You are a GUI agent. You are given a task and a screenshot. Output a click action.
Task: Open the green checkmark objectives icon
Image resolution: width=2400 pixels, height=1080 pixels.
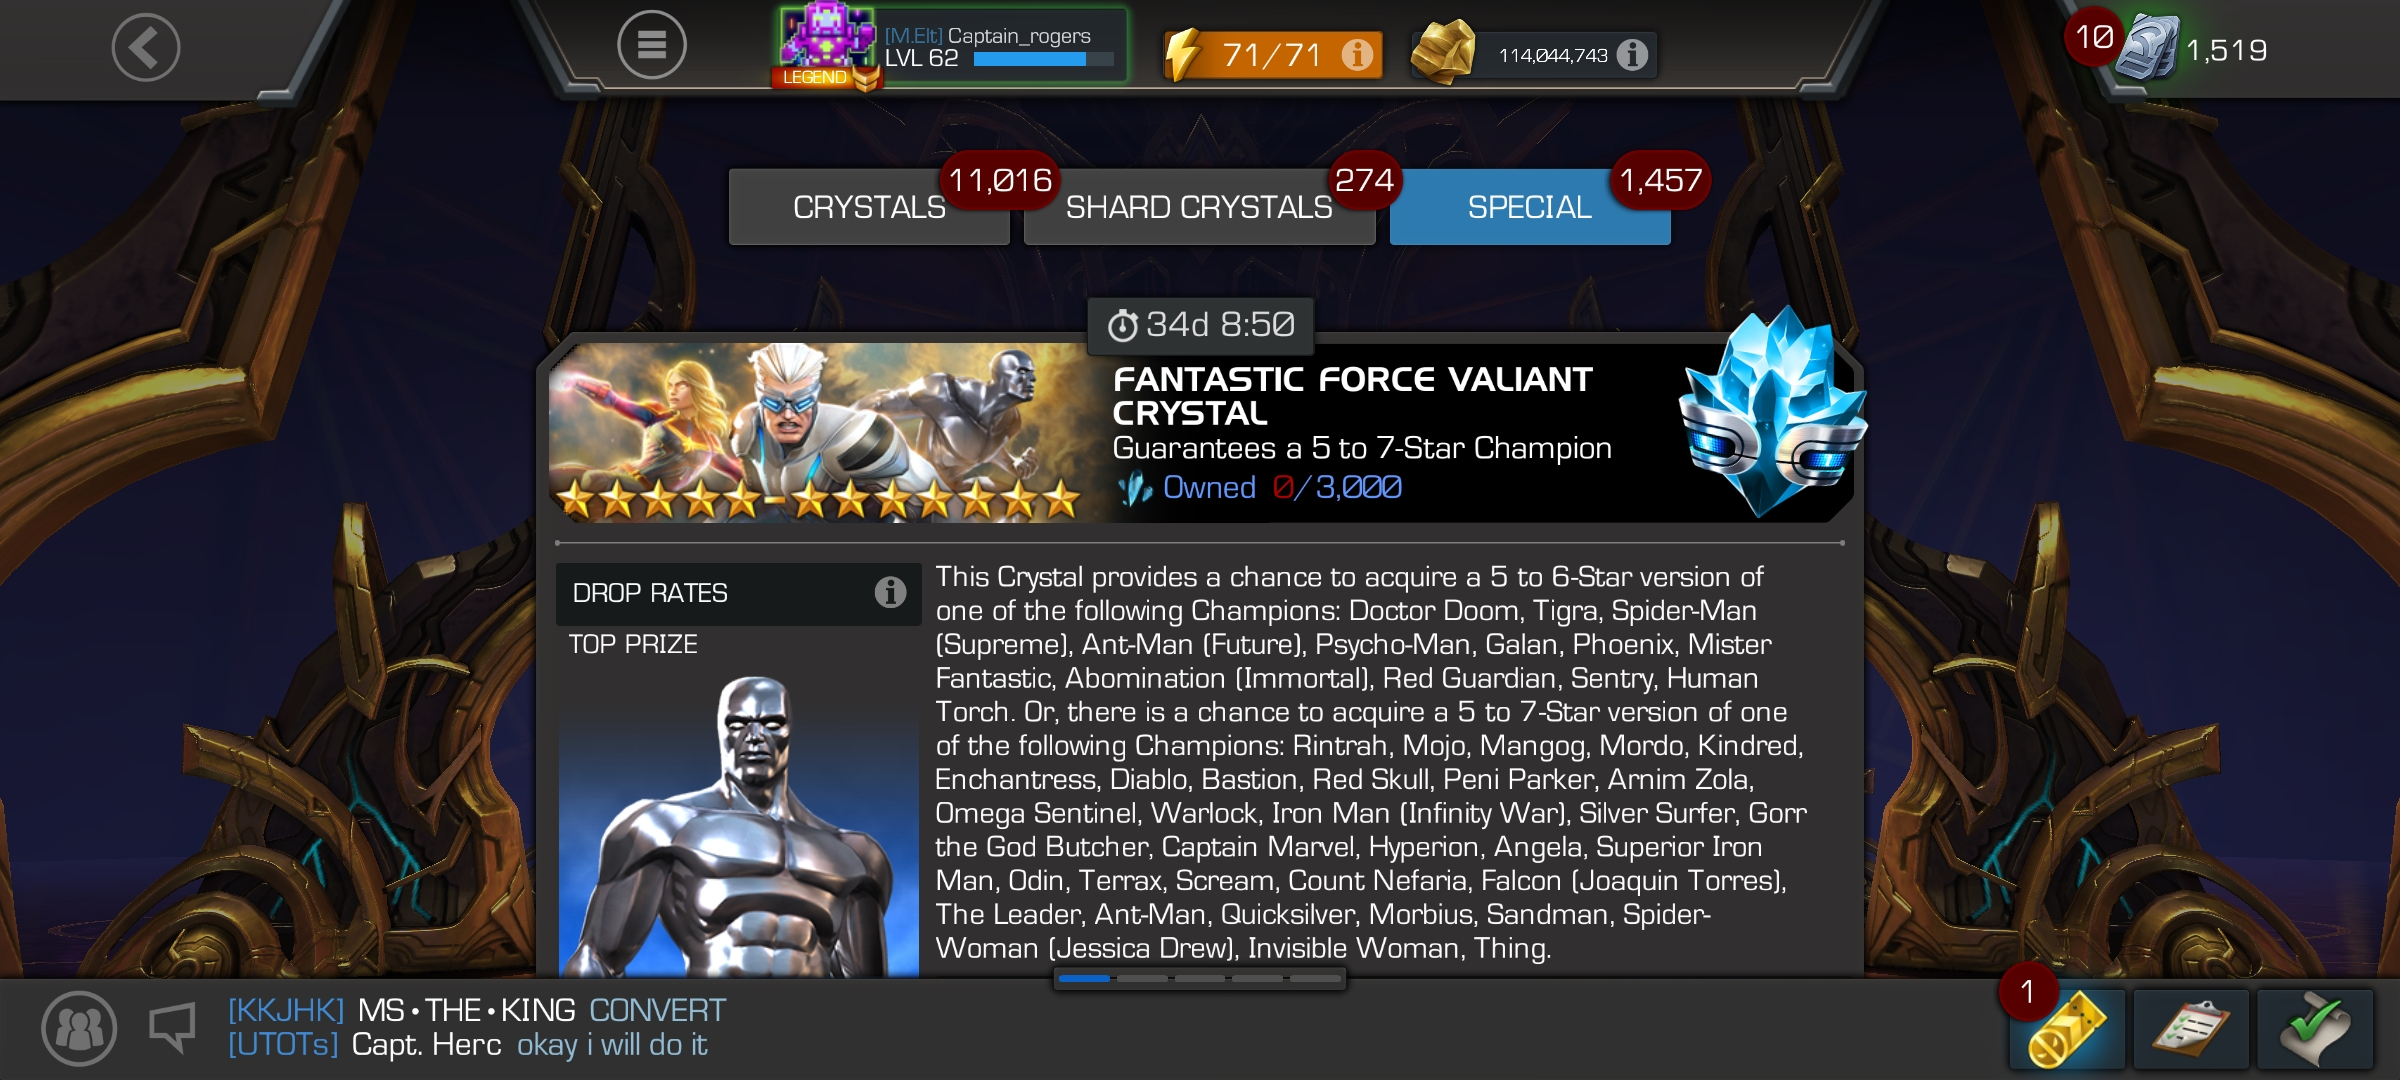(2315, 1029)
